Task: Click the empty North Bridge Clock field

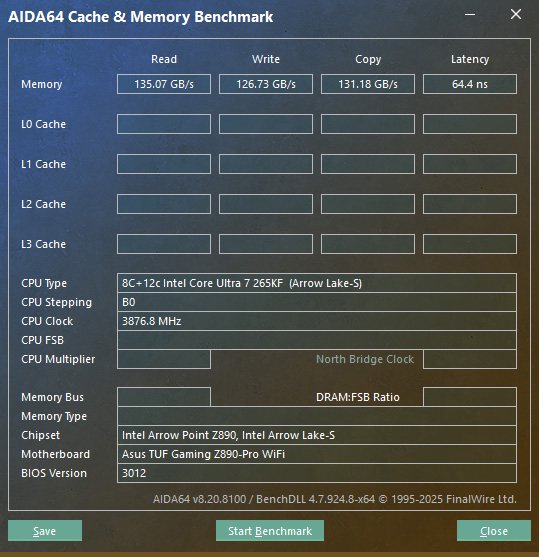Action: (470, 359)
